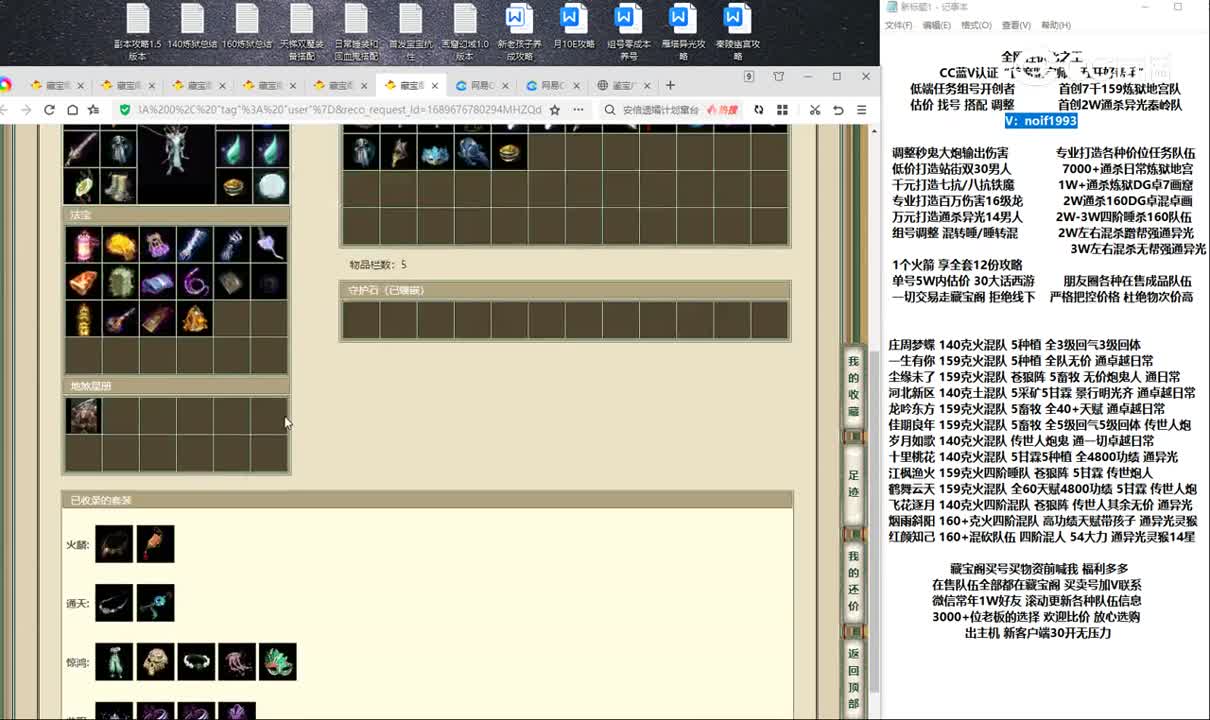Click the orange slab treasure in 法宝 grid
This screenshot has height=720, width=1210.
82,282
